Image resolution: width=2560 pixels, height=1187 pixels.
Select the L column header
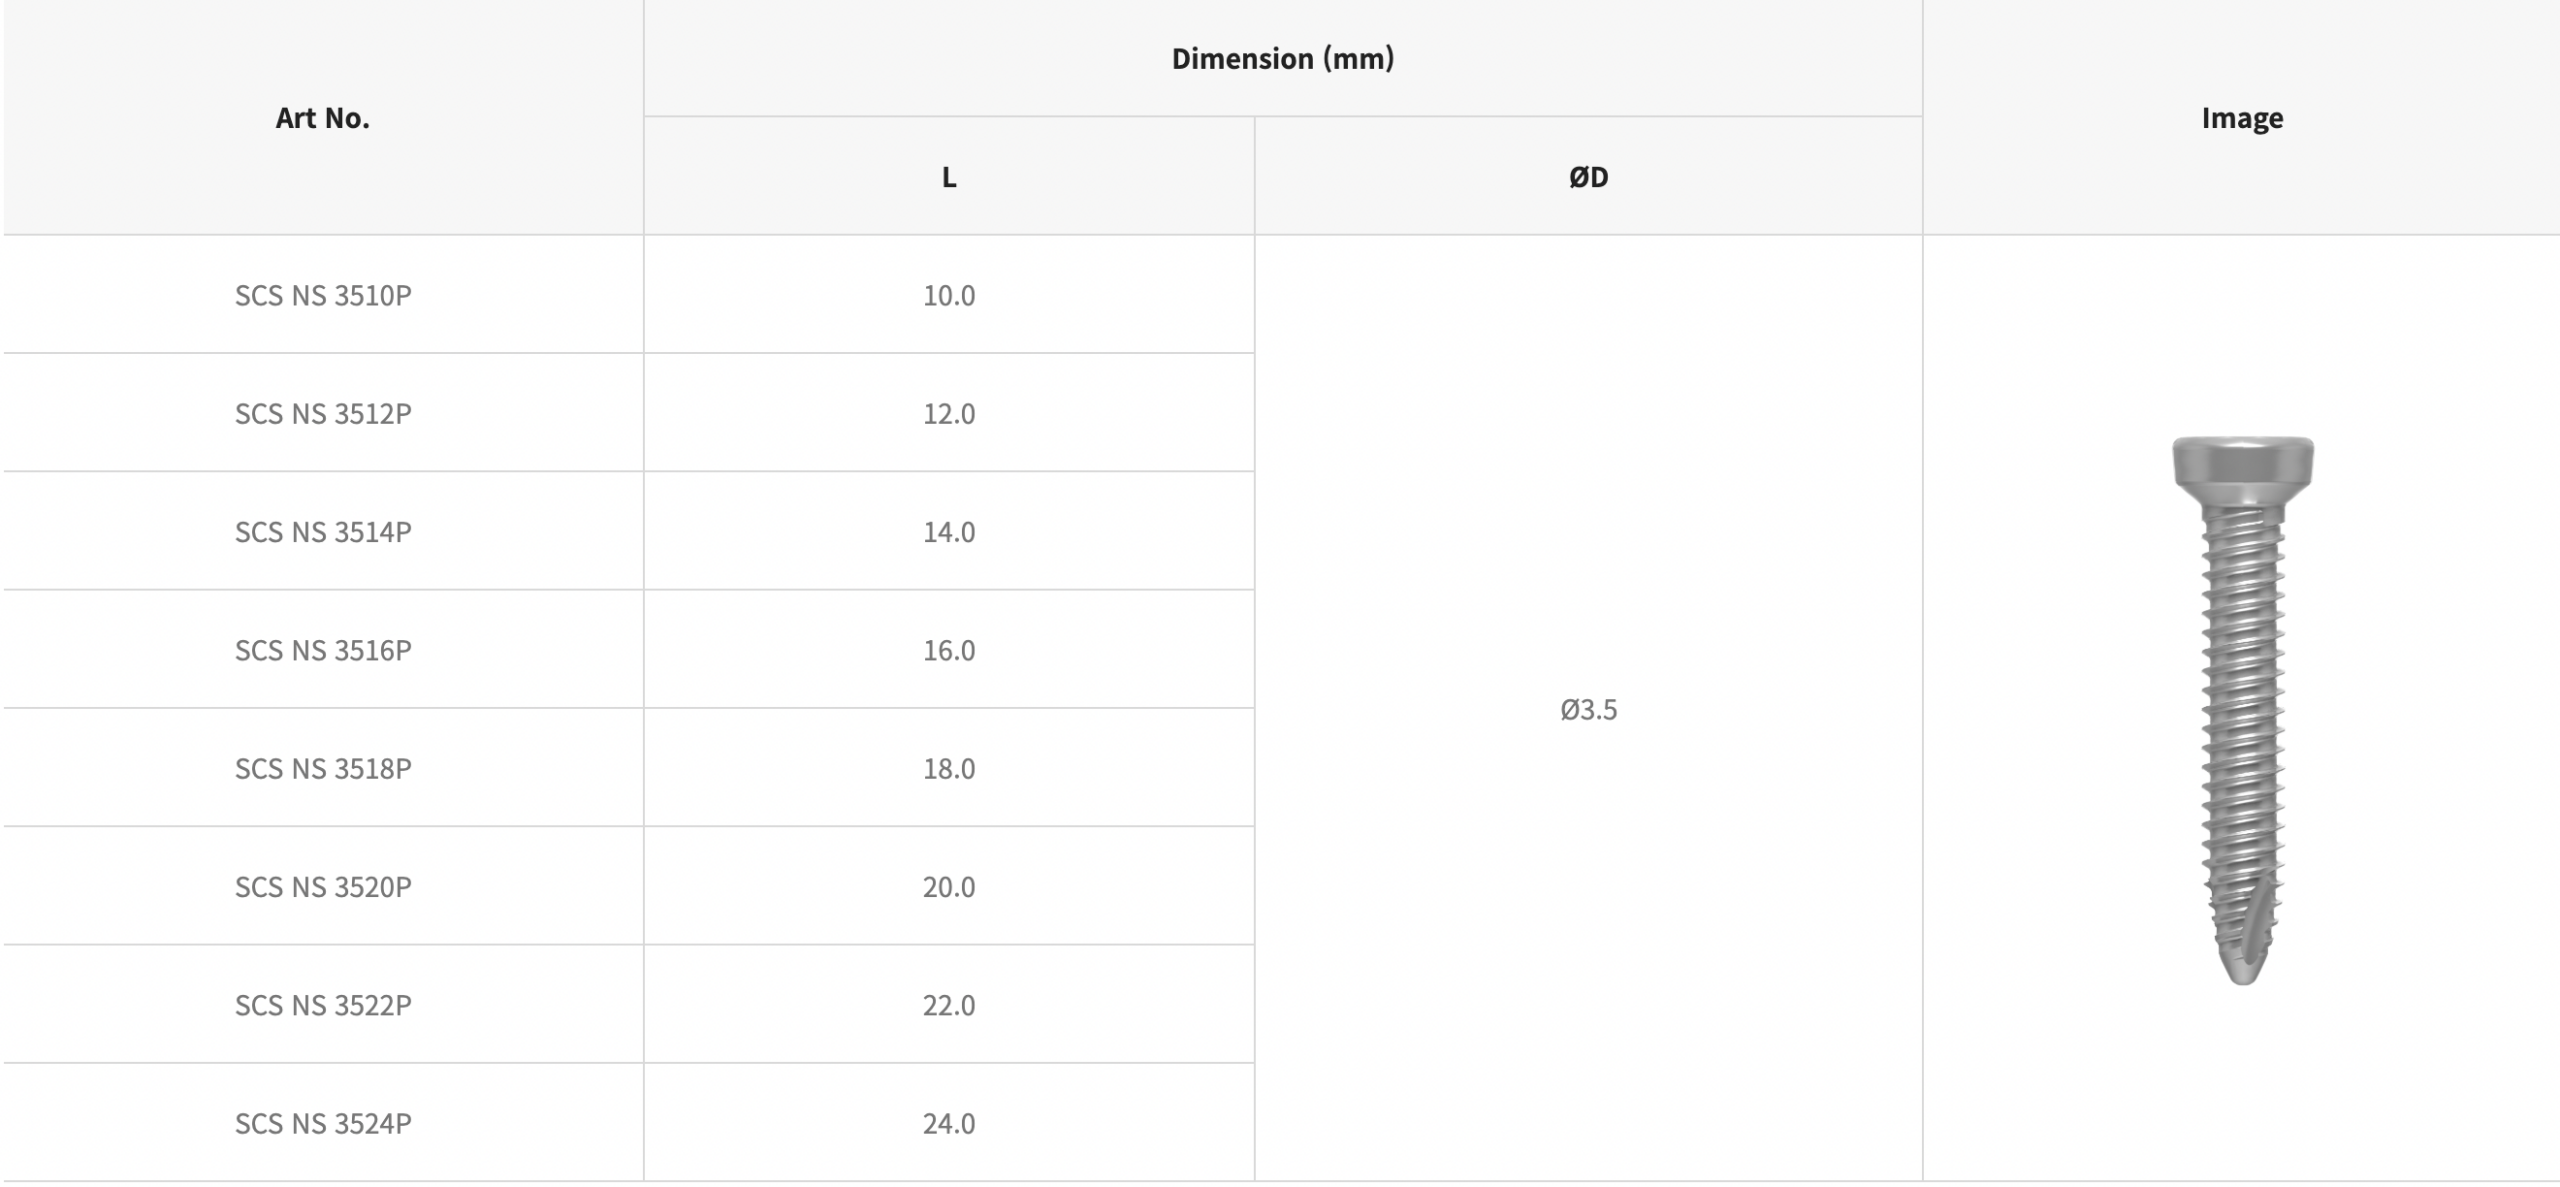point(949,177)
